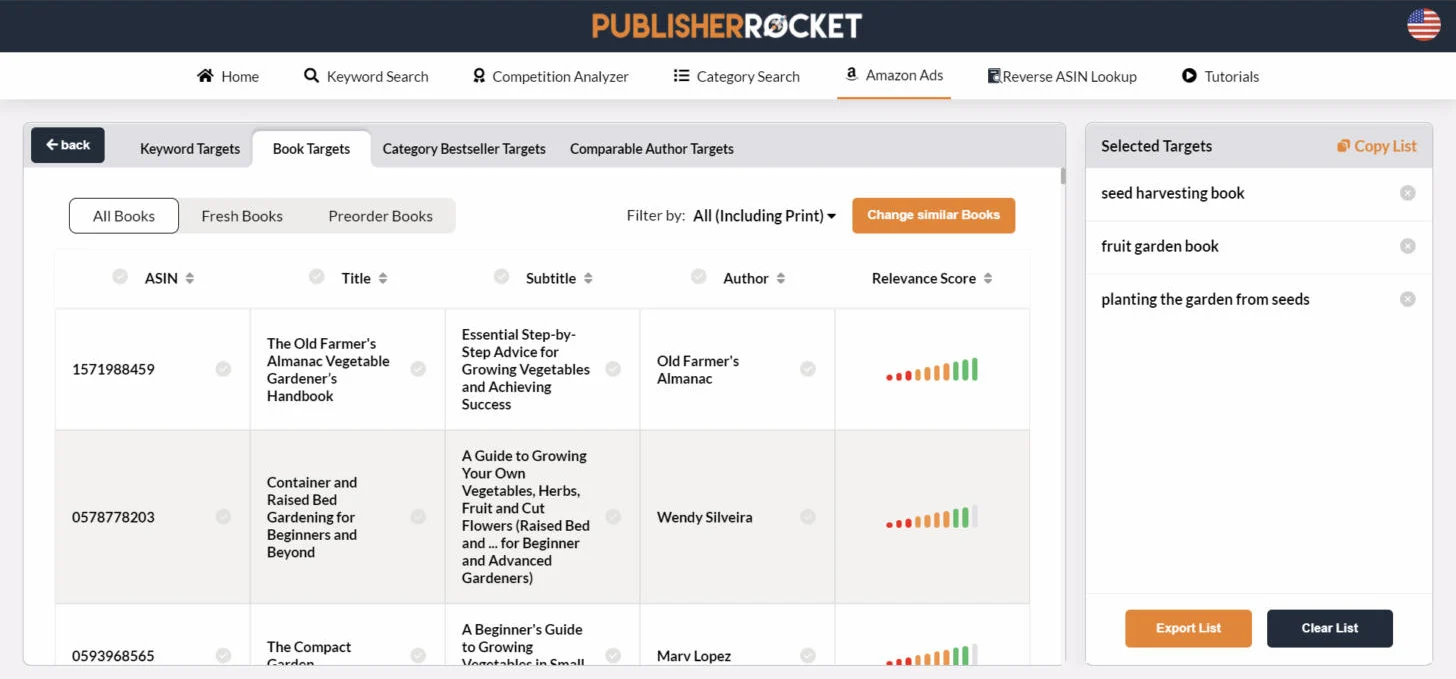Sort by Relevance Score column arrows
This screenshot has width=1456, height=679.
point(988,279)
